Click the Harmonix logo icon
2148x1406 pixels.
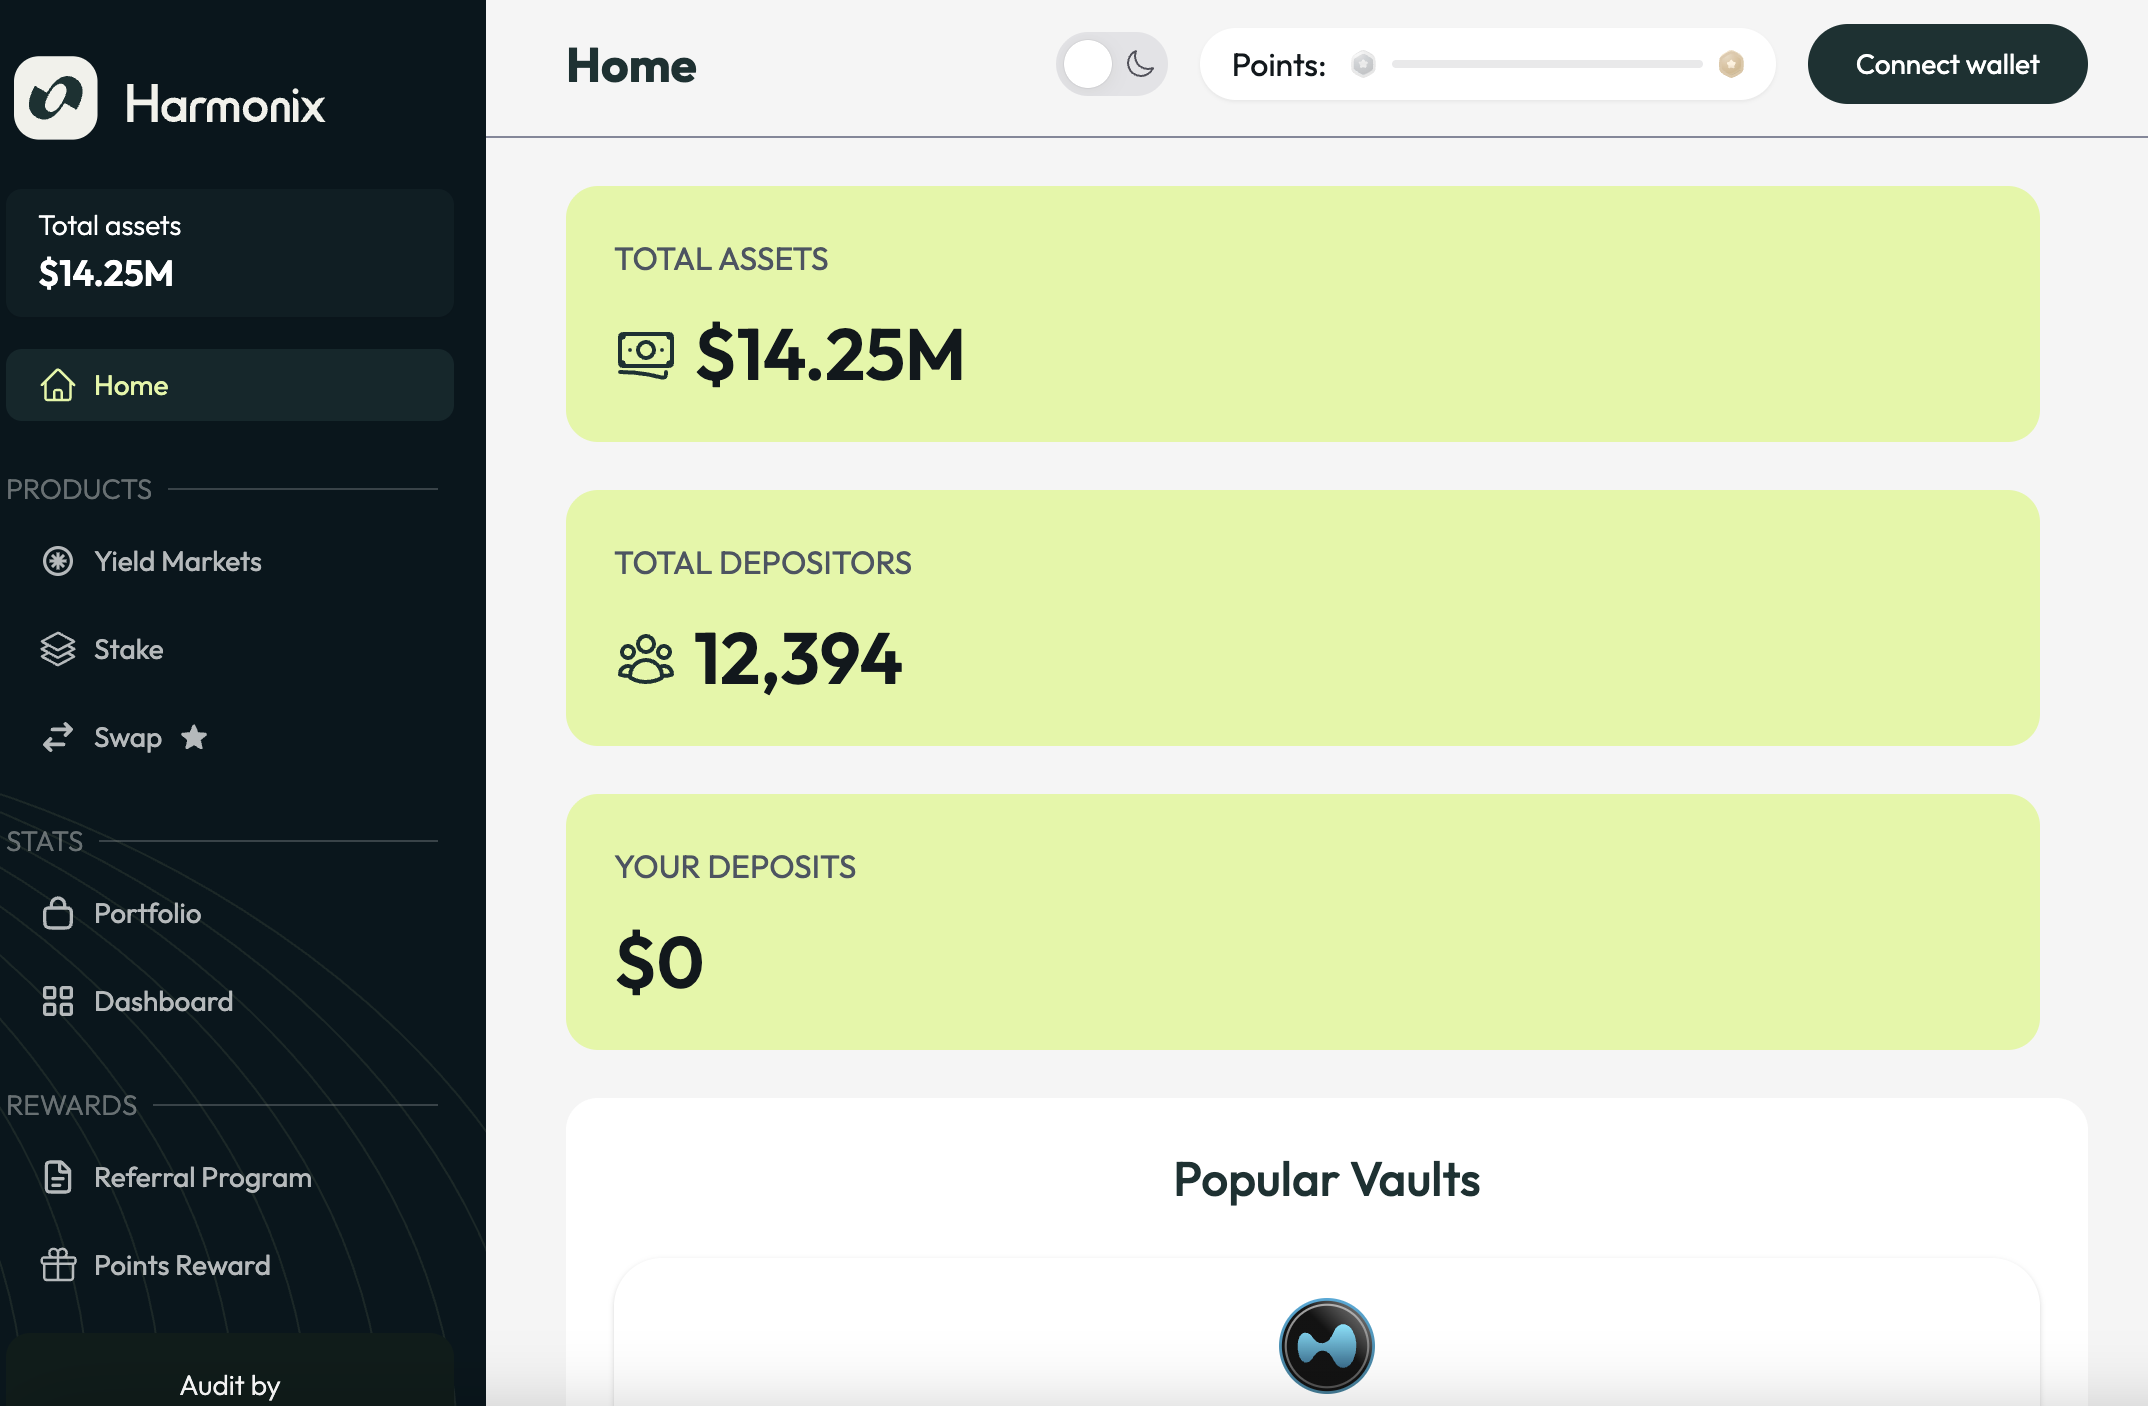click(56, 98)
